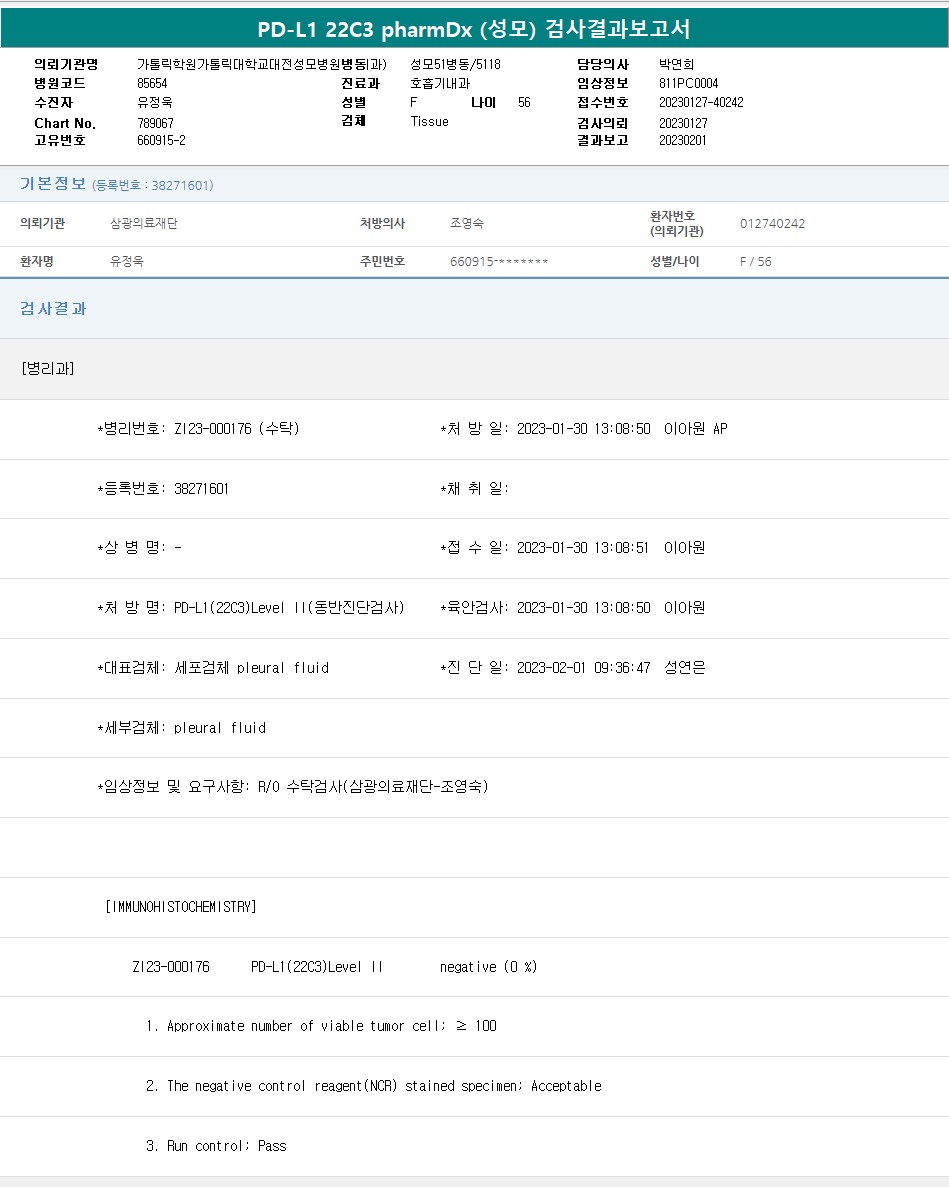Click the [IMMUNOHISTOCHEMISTRY] heading
Image resolution: width=949 pixels, height=1187 pixels.
tap(181, 907)
